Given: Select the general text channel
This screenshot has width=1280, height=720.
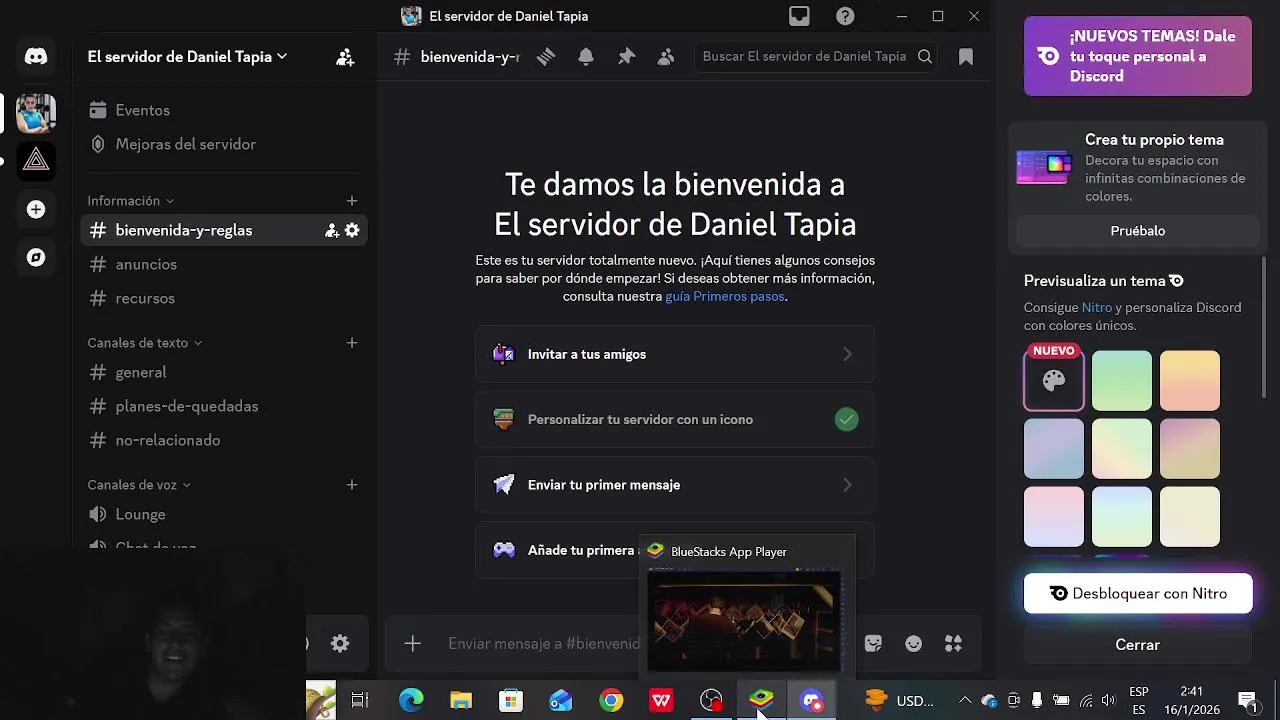Looking at the screenshot, I should click(224, 372).
